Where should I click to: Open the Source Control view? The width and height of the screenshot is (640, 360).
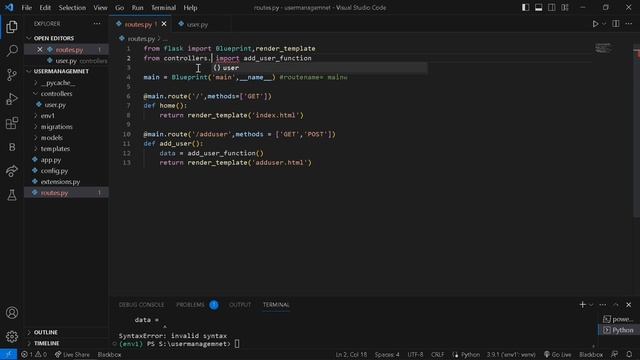[12, 75]
